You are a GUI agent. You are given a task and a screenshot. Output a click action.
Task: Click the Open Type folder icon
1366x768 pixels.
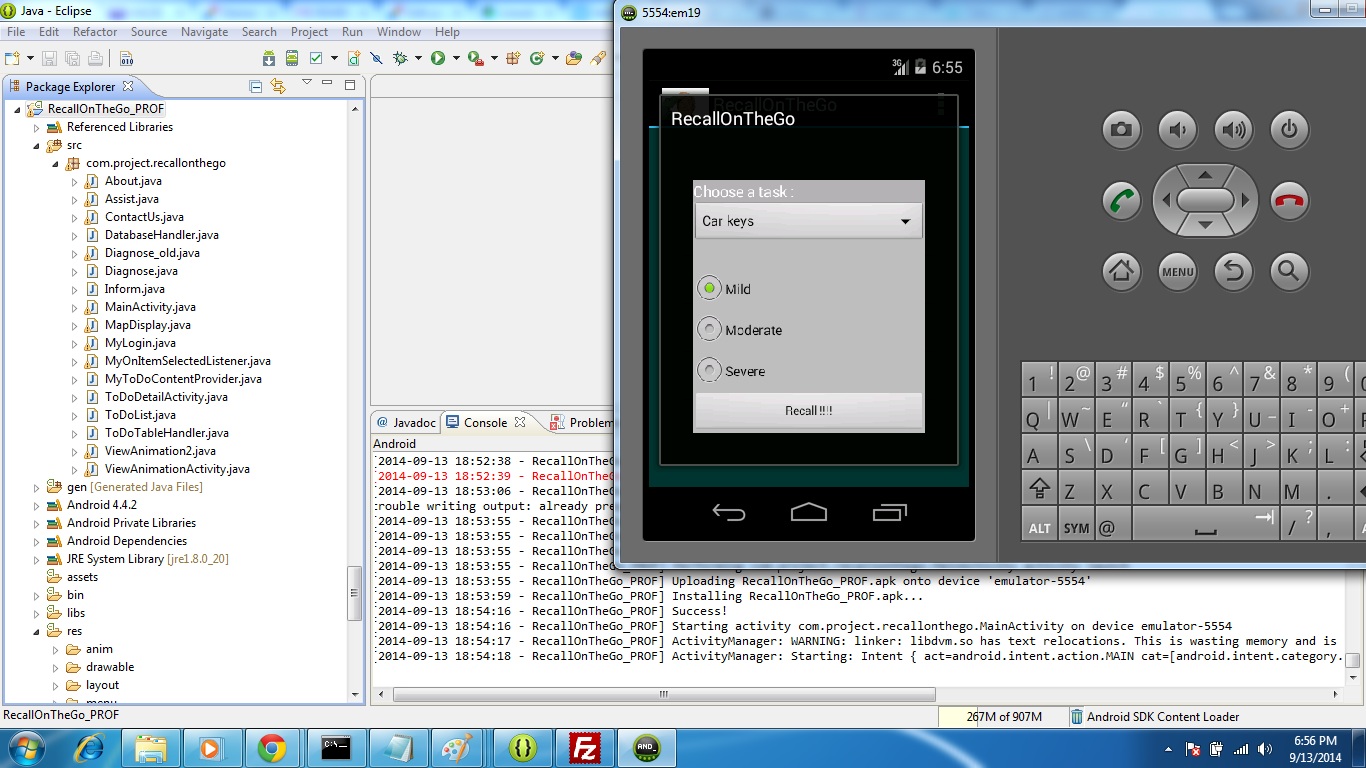coord(574,58)
